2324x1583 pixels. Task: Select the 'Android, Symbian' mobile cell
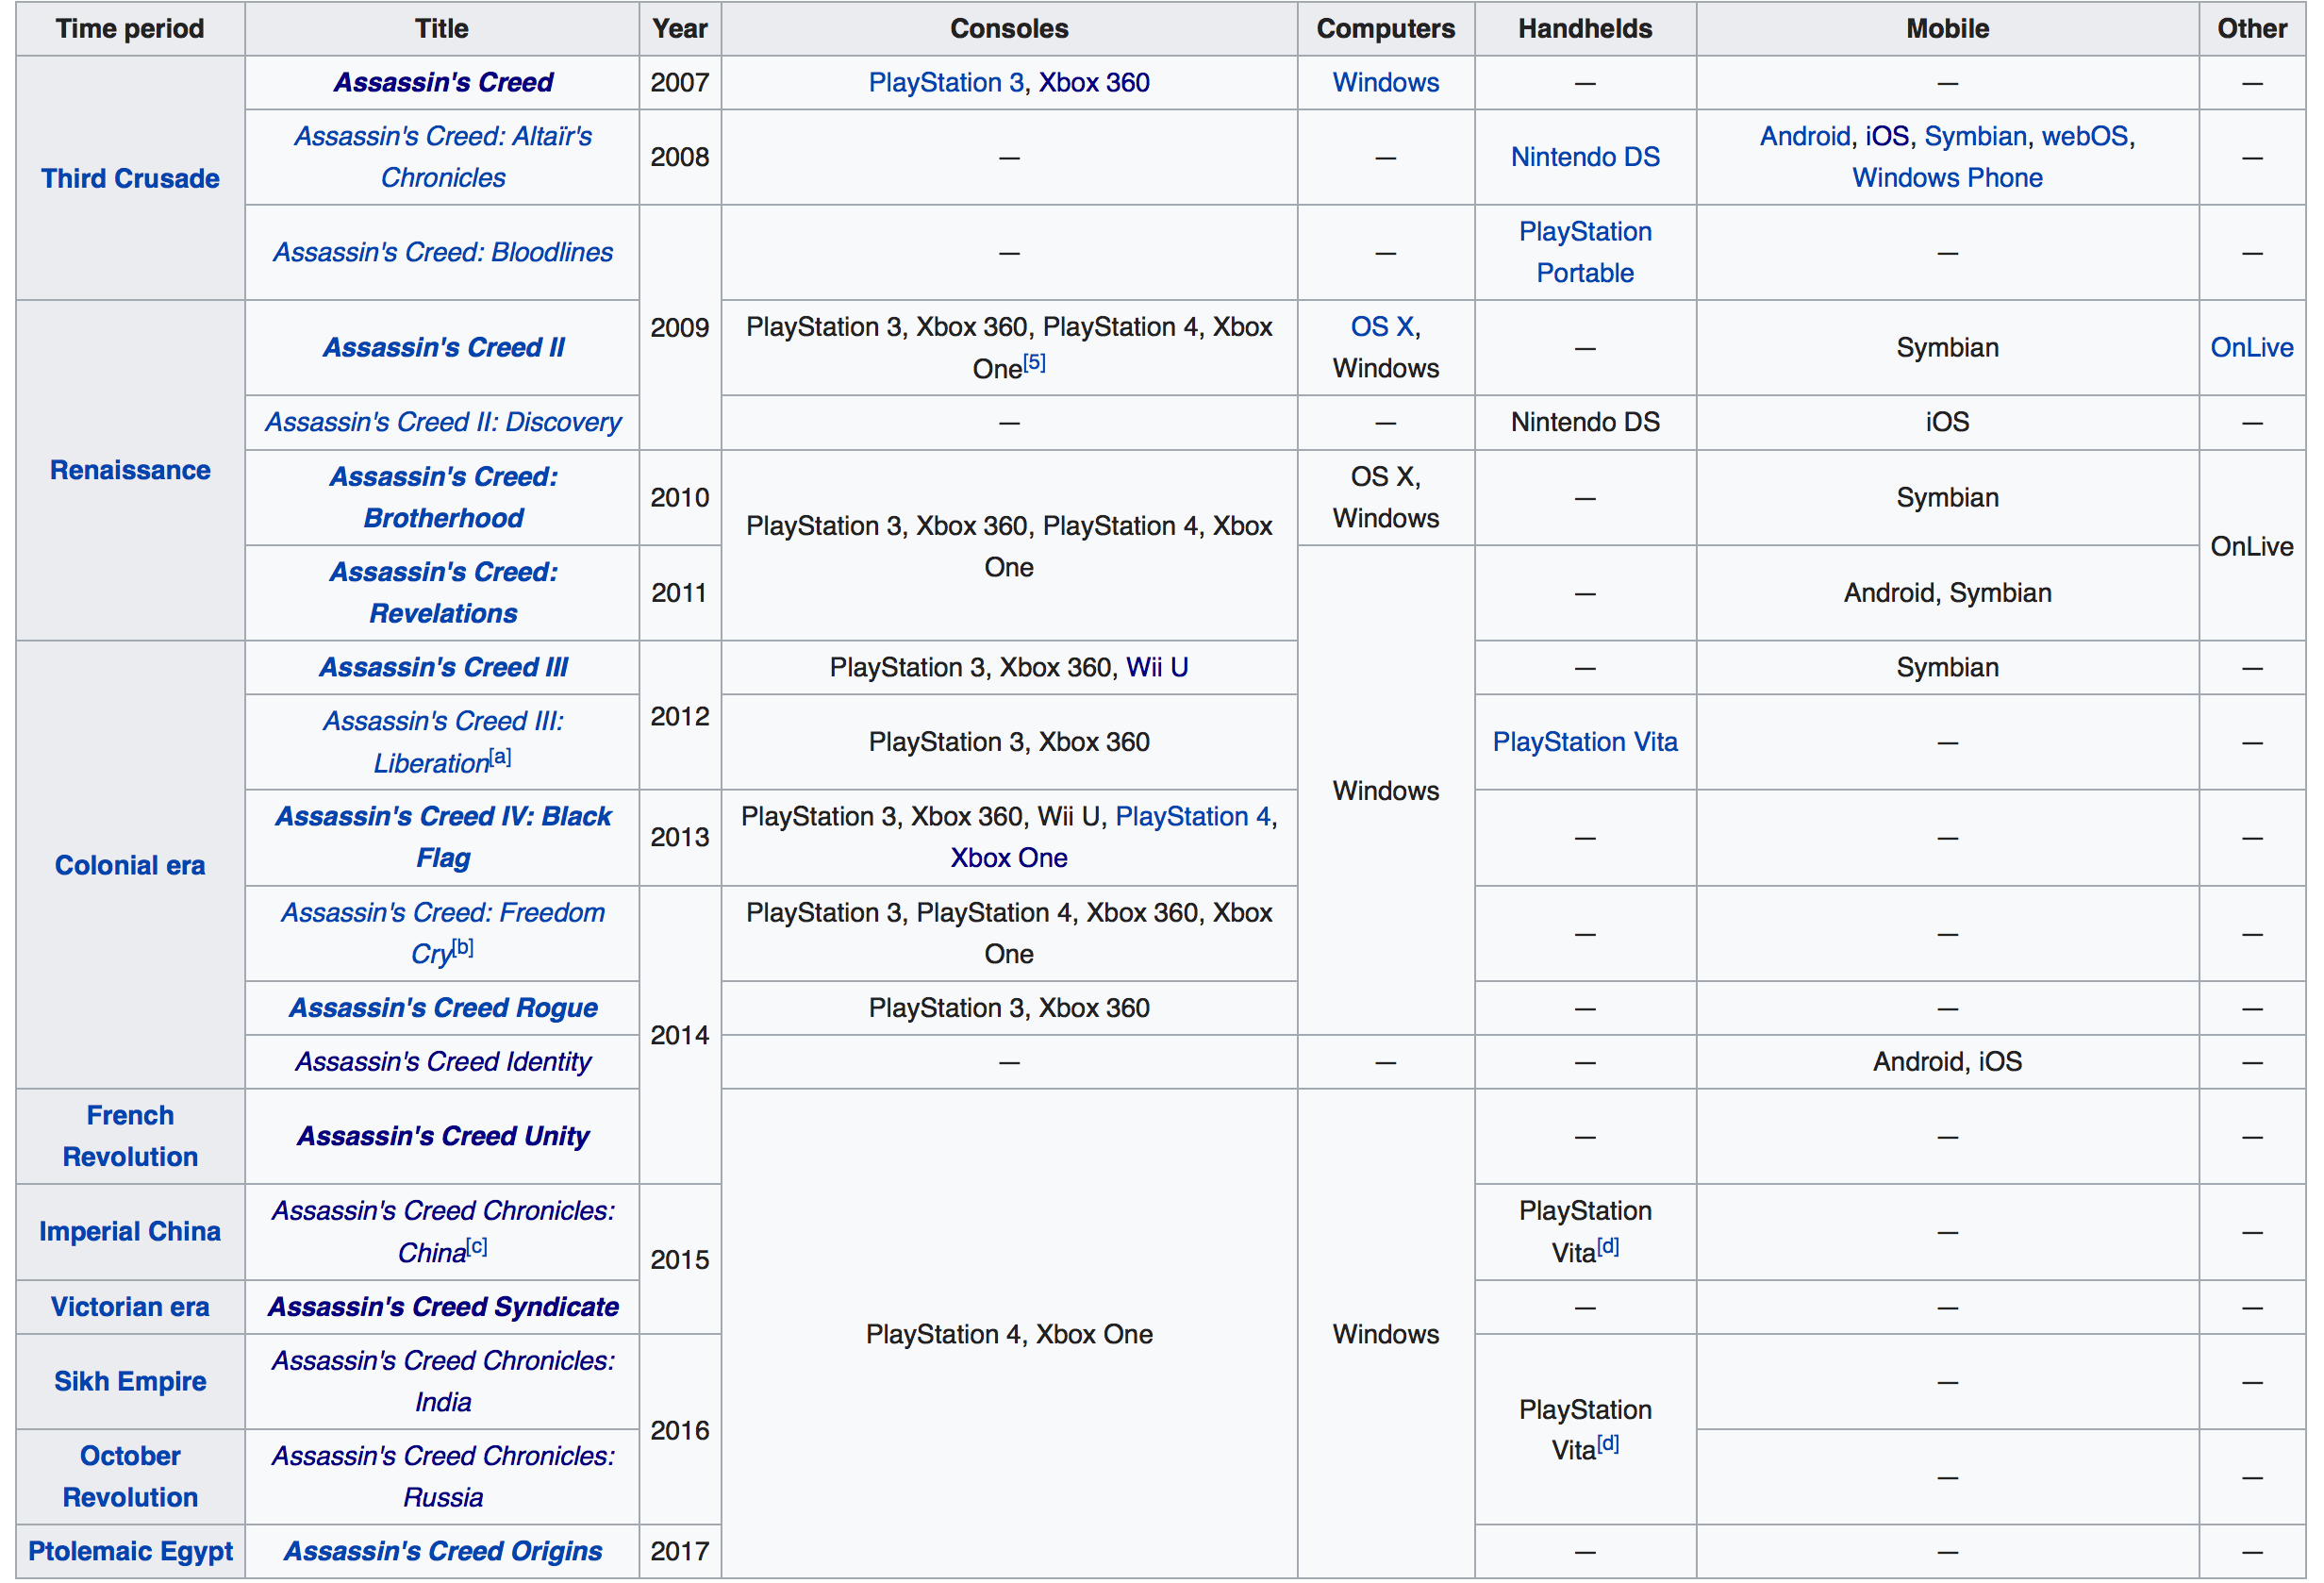pos(1947,592)
